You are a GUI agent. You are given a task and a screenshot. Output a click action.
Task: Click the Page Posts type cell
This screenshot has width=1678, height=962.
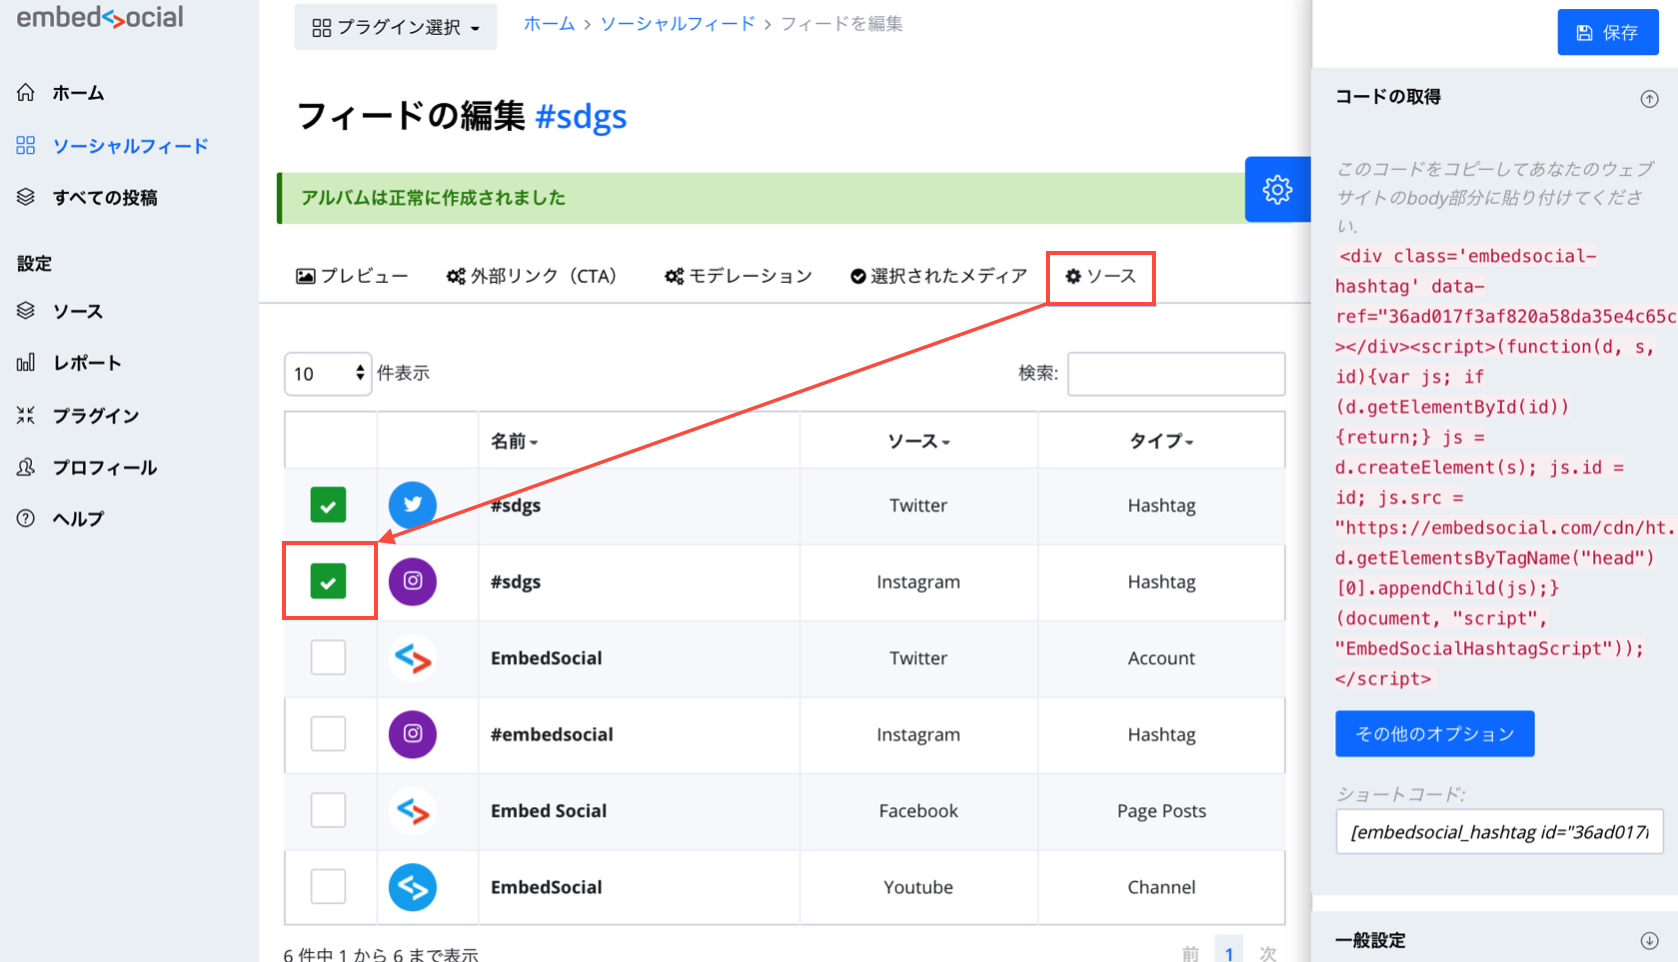tap(1161, 811)
